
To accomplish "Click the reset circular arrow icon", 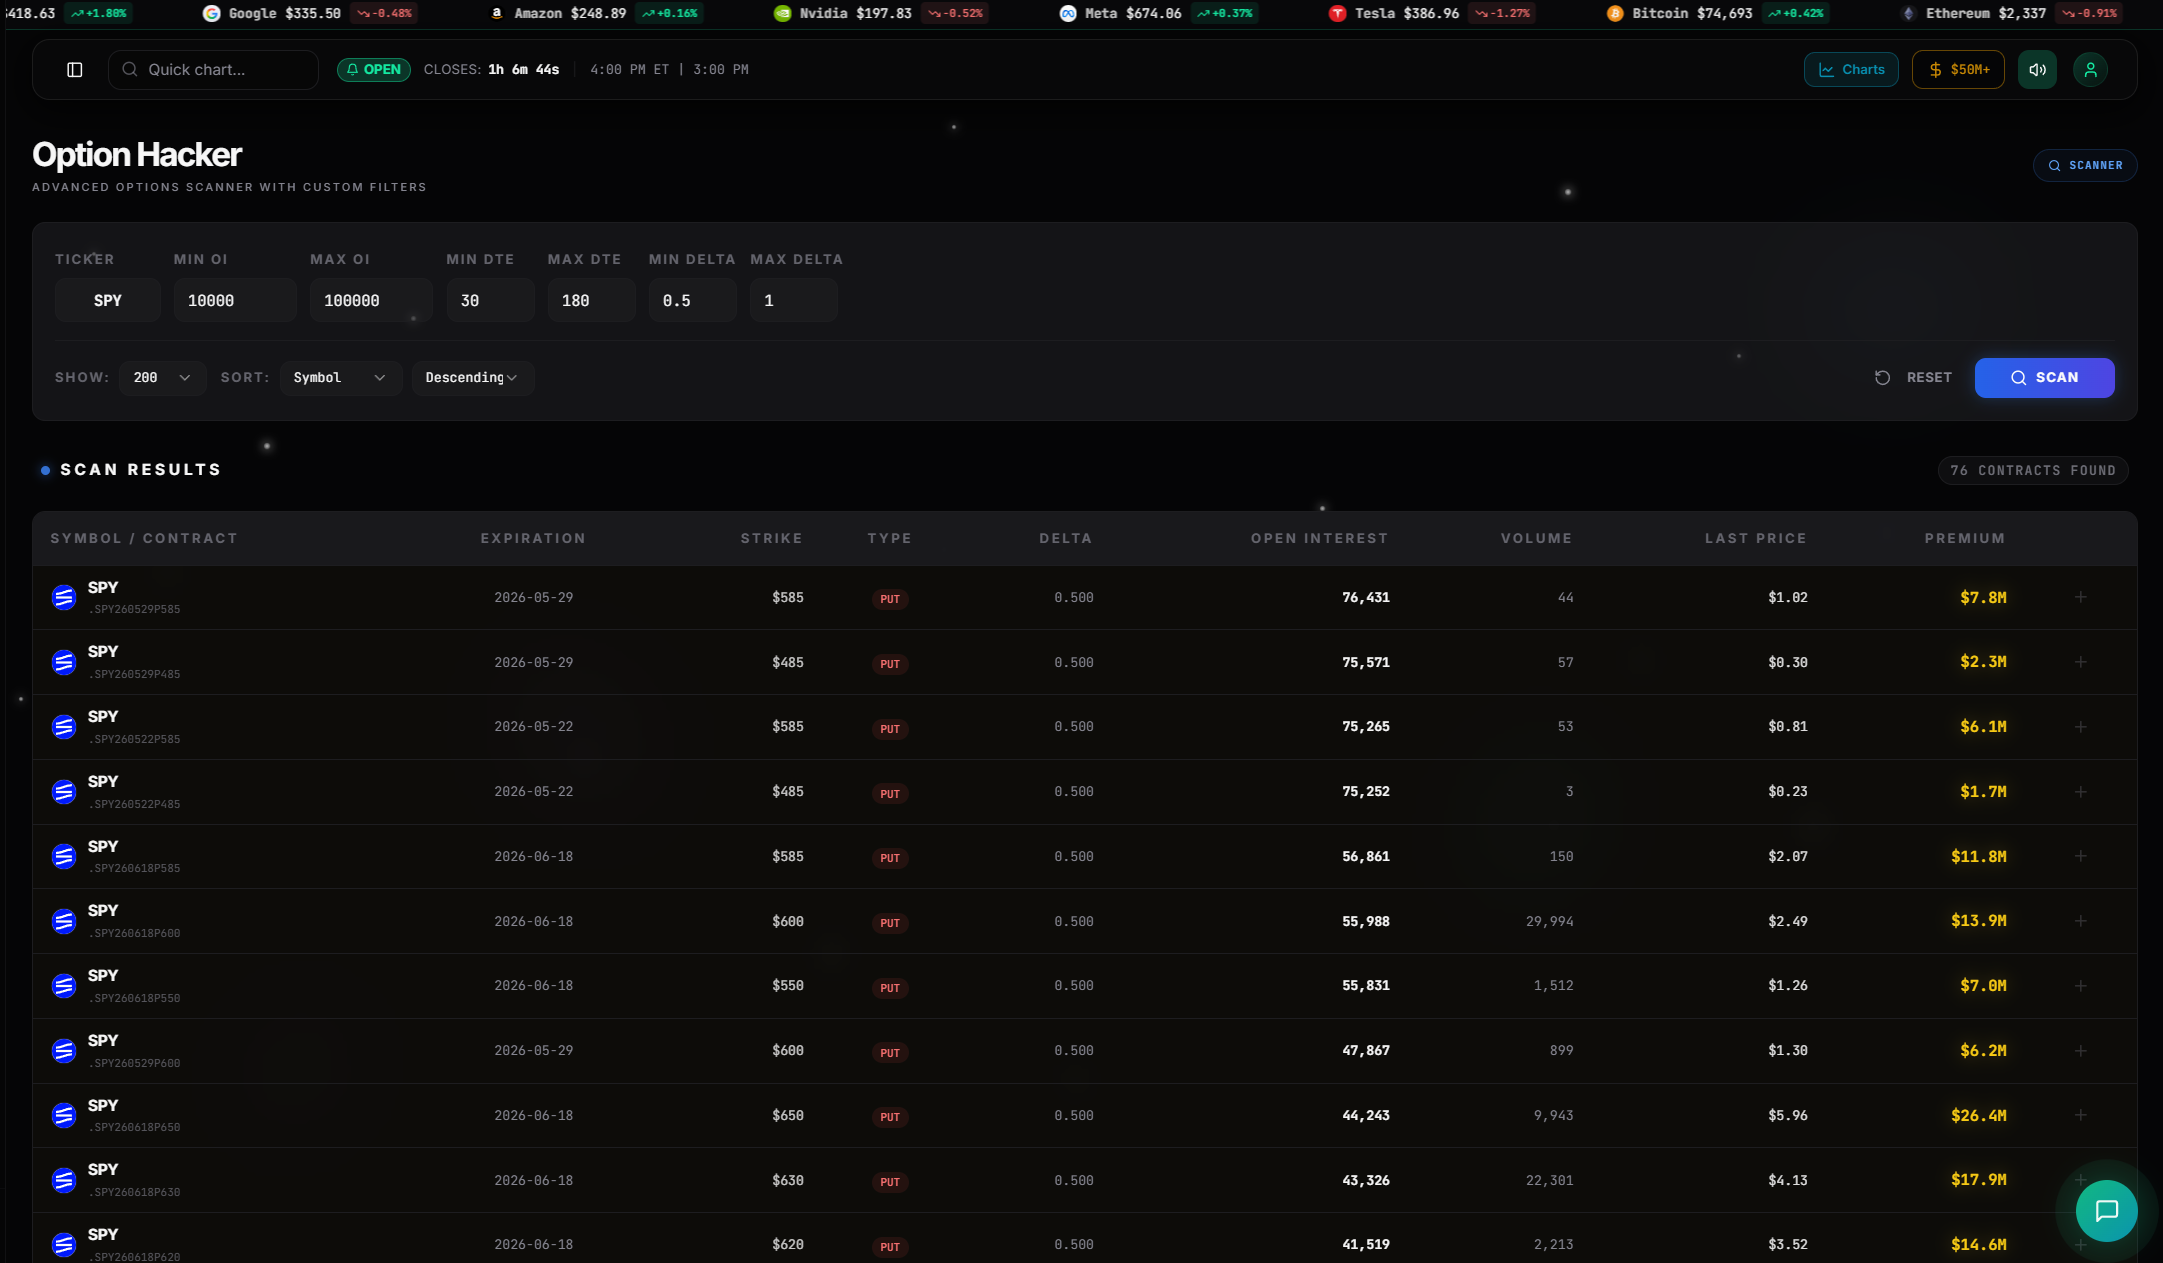I will tap(1882, 378).
